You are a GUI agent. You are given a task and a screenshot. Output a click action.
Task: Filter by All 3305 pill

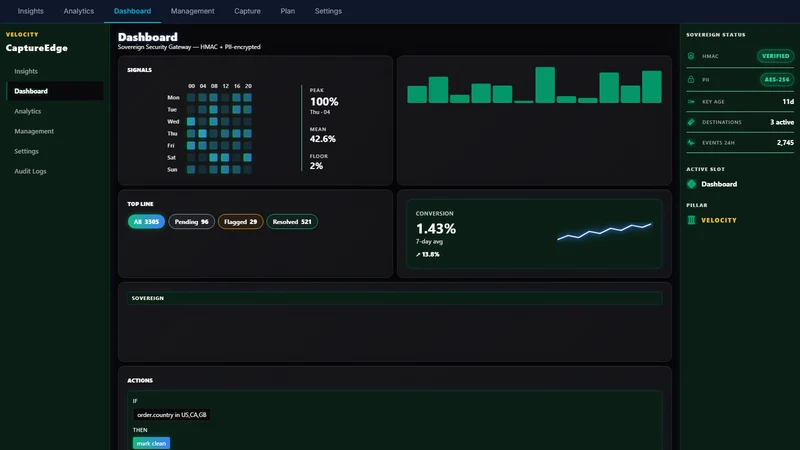click(x=146, y=222)
